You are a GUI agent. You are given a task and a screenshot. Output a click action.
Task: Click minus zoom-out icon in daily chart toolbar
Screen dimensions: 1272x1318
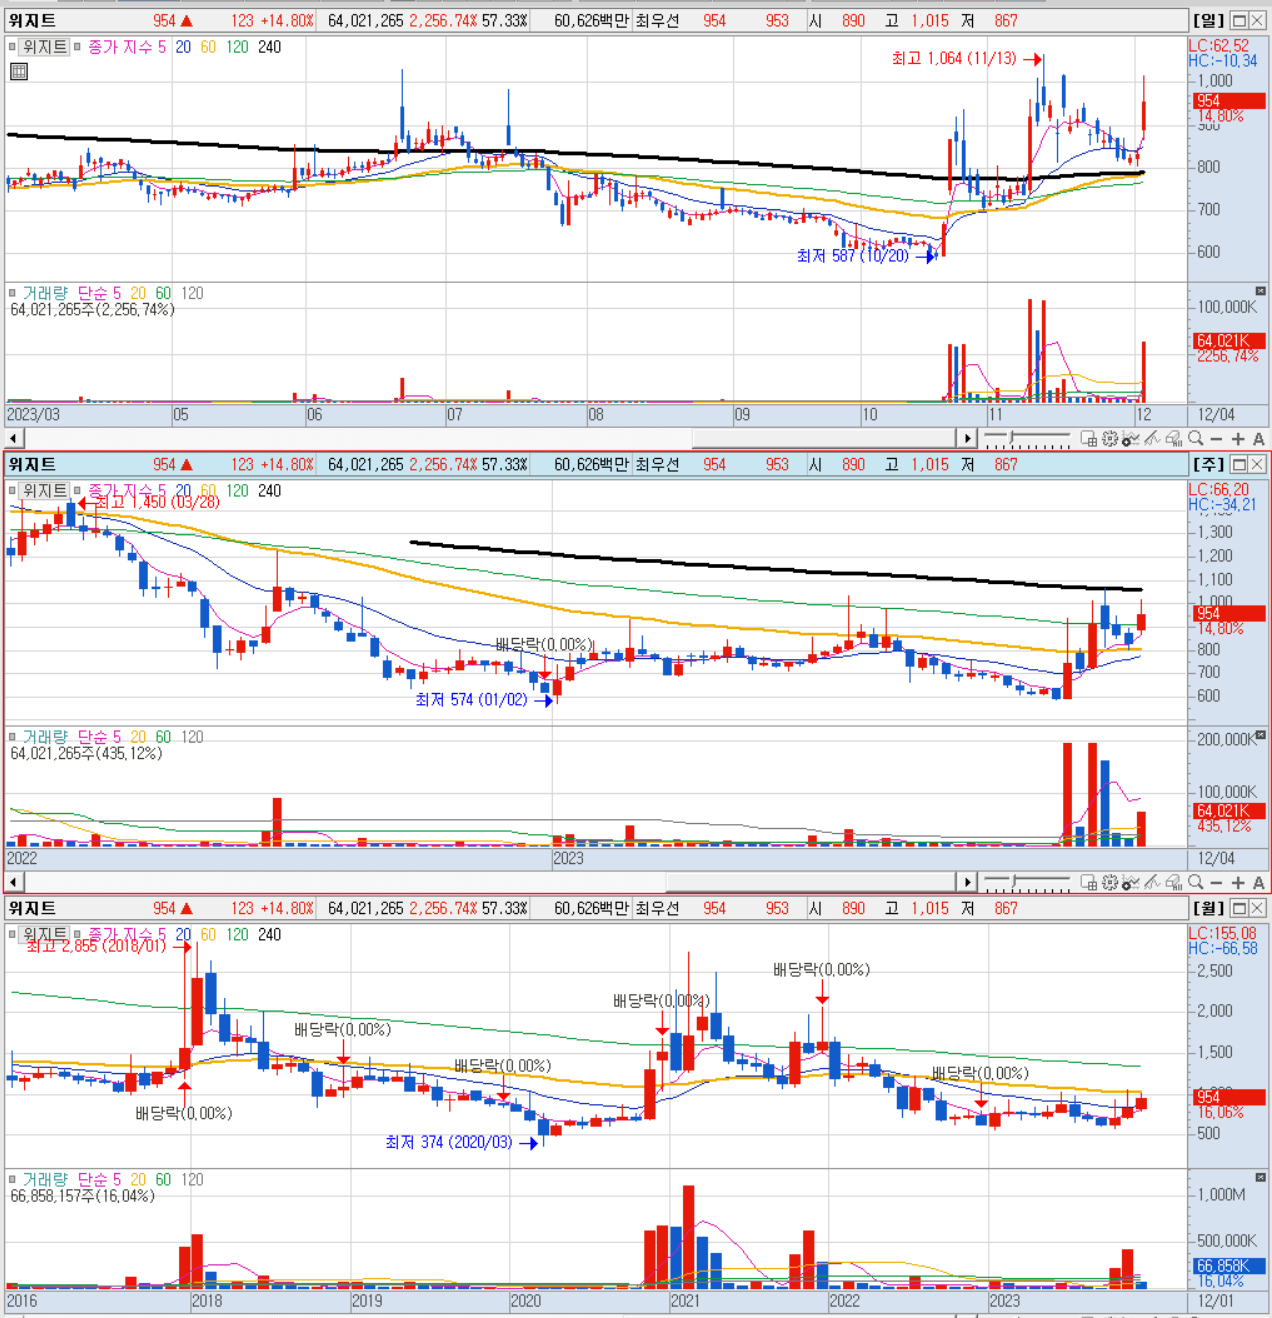pos(1216,439)
